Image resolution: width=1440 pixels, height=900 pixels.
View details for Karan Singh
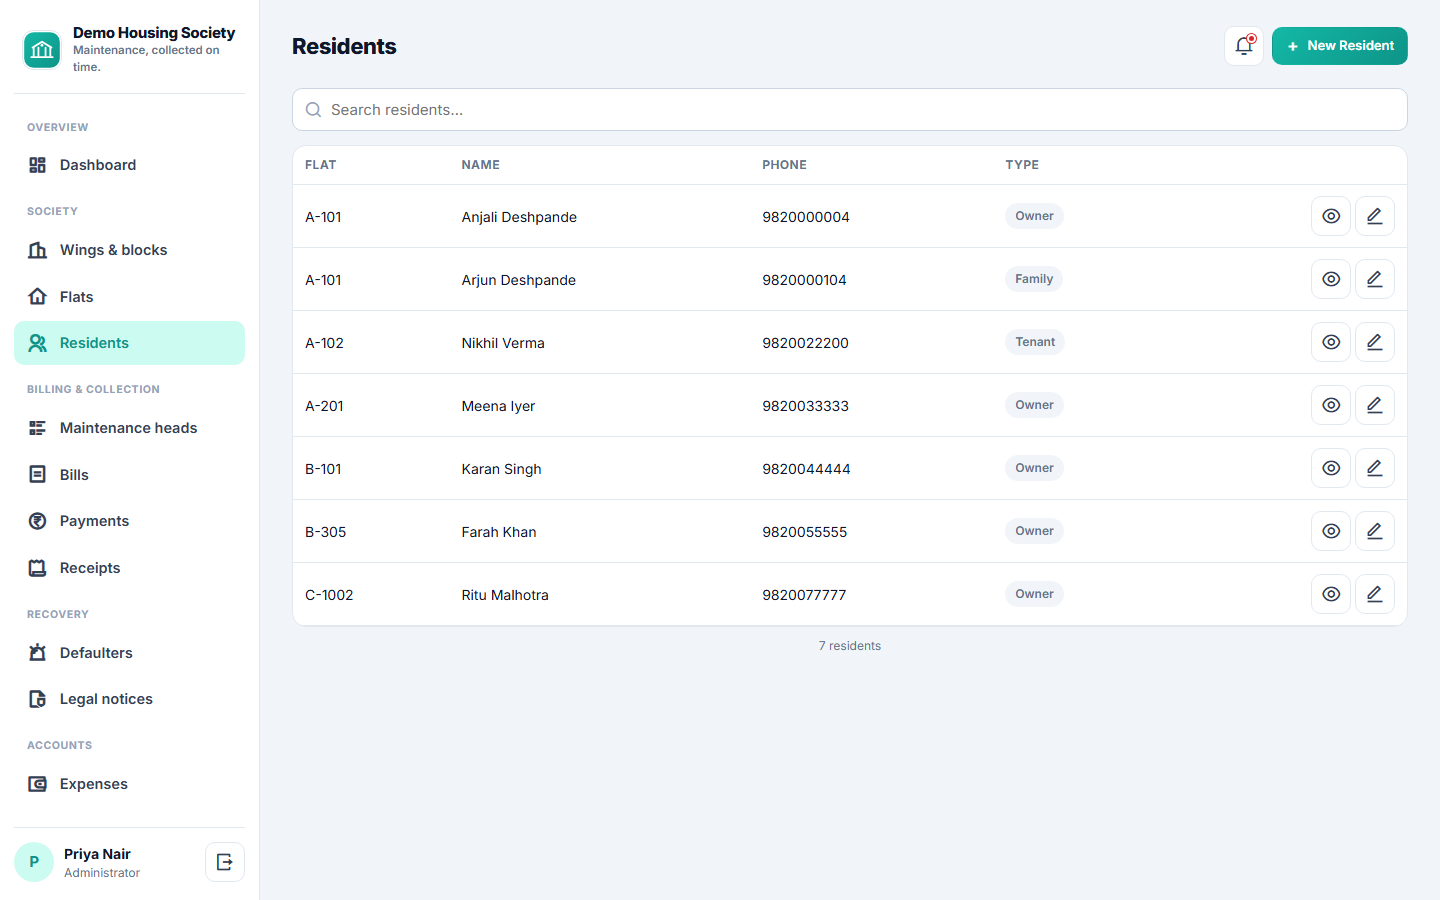pos(1331,468)
